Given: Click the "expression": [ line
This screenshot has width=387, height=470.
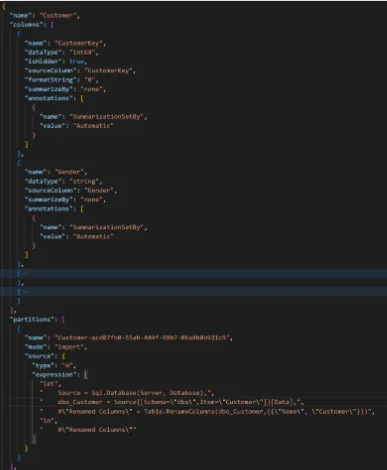Looking at the screenshot, I should (60, 375).
